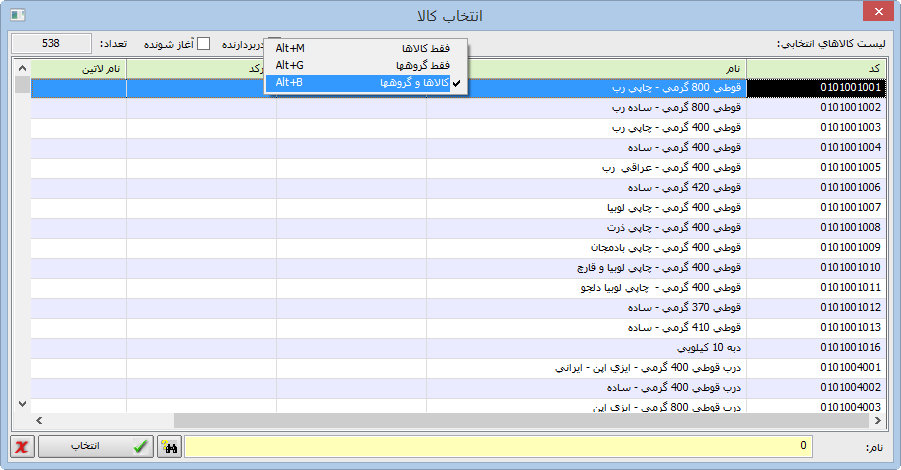901x470 pixels.
Task: Select code cell 0101001003
Action: [816, 128]
